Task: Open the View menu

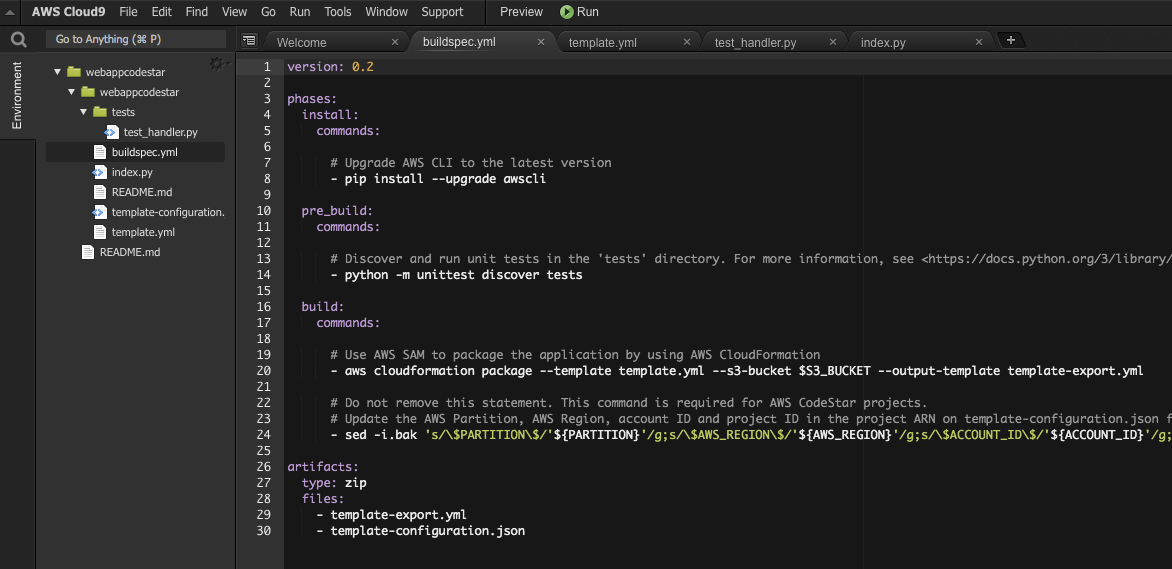Action: tap(235, 12)
